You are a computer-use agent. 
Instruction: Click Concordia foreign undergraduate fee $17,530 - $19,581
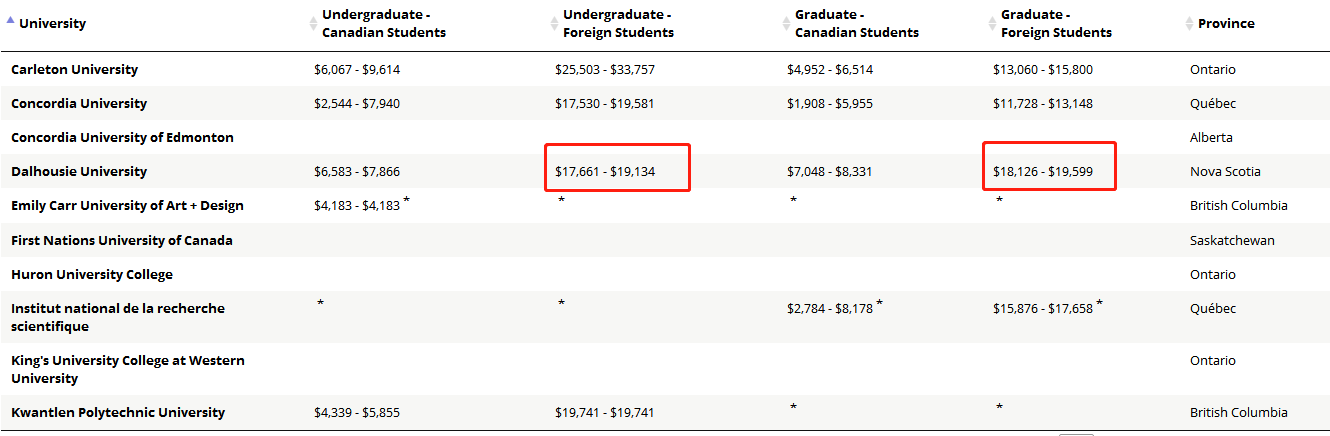(604, 103)
